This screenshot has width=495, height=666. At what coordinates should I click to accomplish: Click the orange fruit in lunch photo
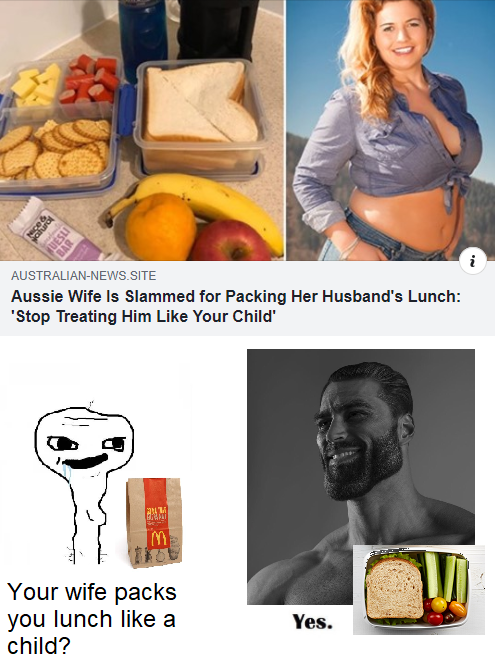(161, 227)
